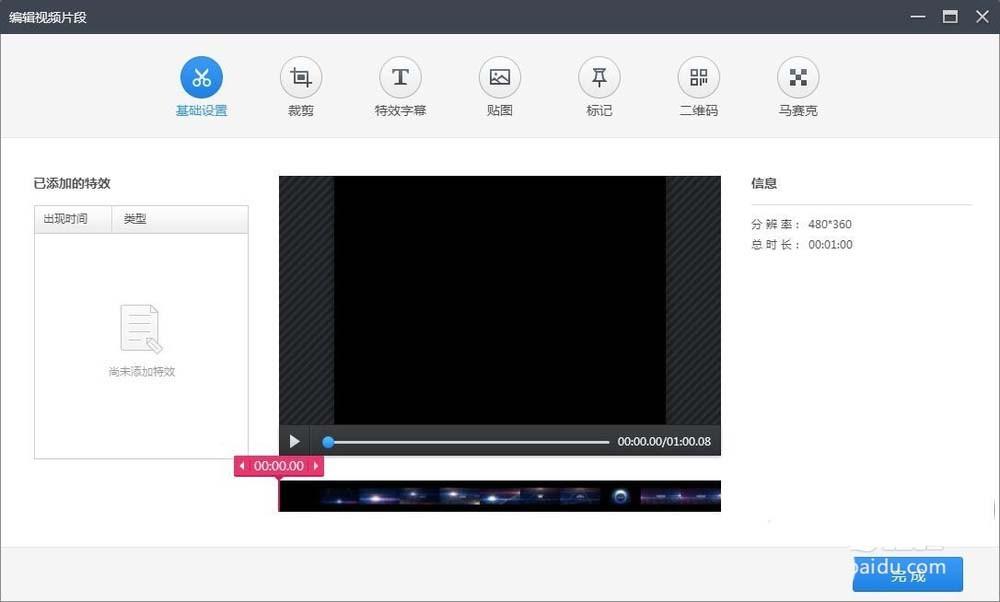Open the 标记 pin marker tool
Image resolution: width=1000 pixels, height=602 pixels.
598,75
